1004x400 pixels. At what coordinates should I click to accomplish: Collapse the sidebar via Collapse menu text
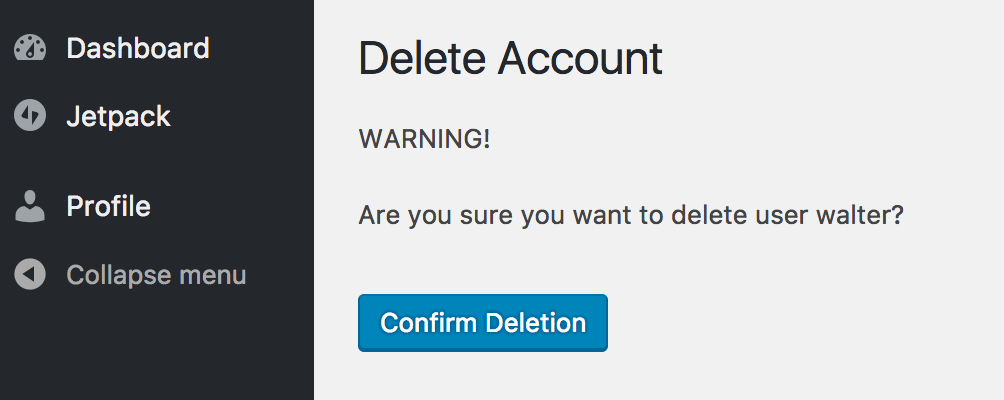pos(156,275)
